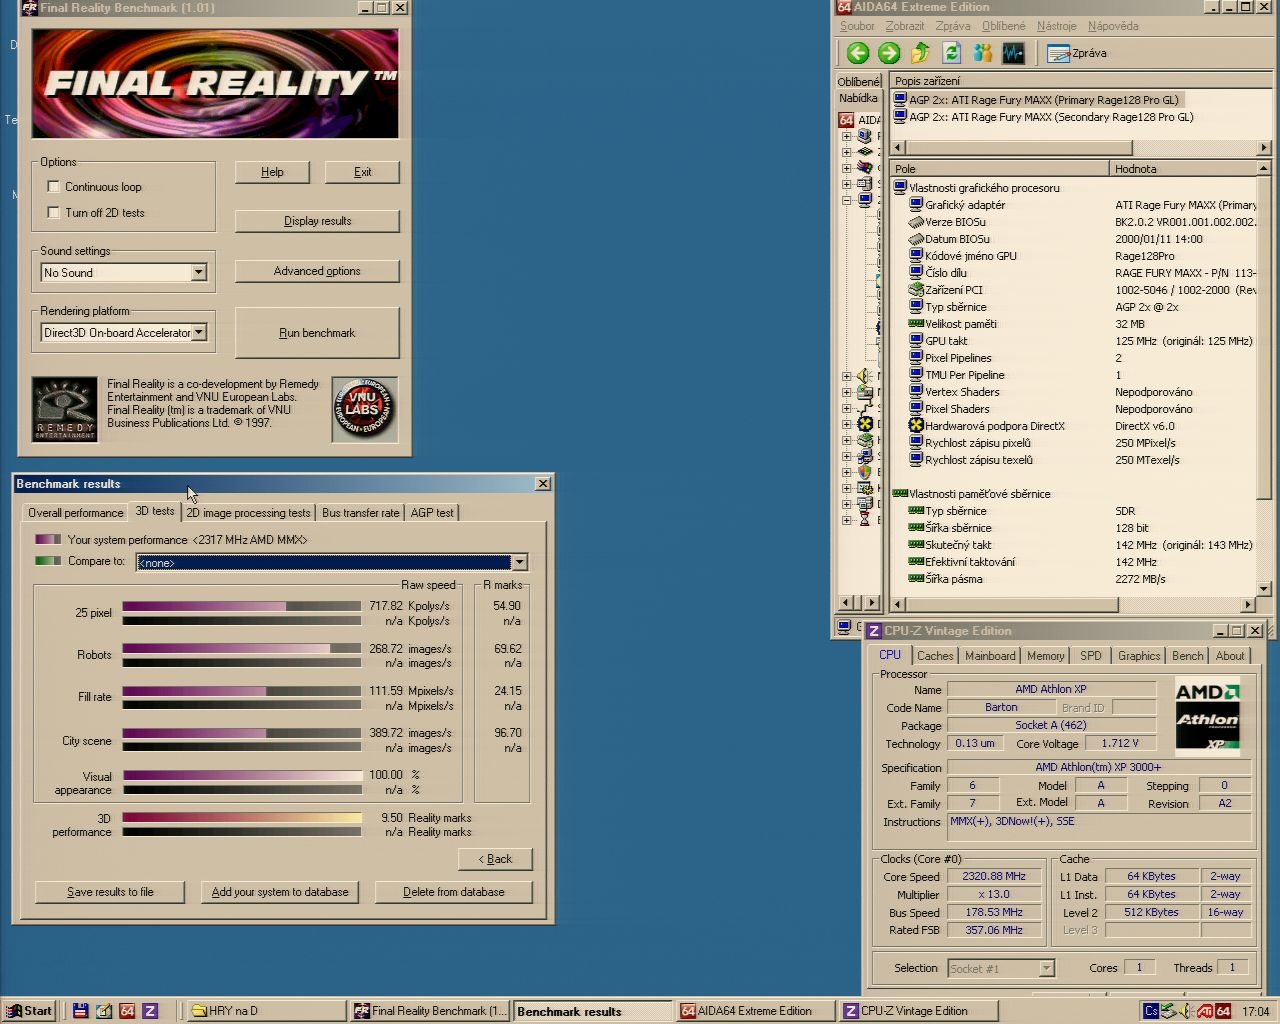Toggle the Turn off 2D tests checkbox
The image size is (1280, 1024).
pos(54,213)
